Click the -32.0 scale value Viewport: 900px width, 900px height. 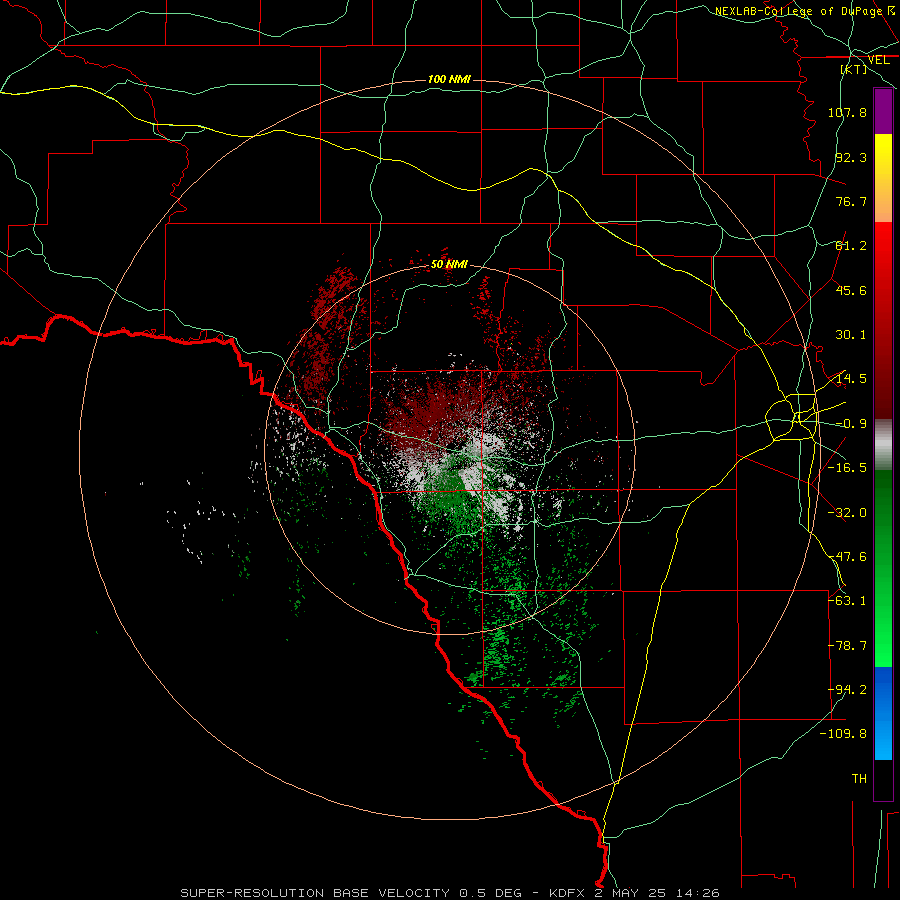pos(847,513)
